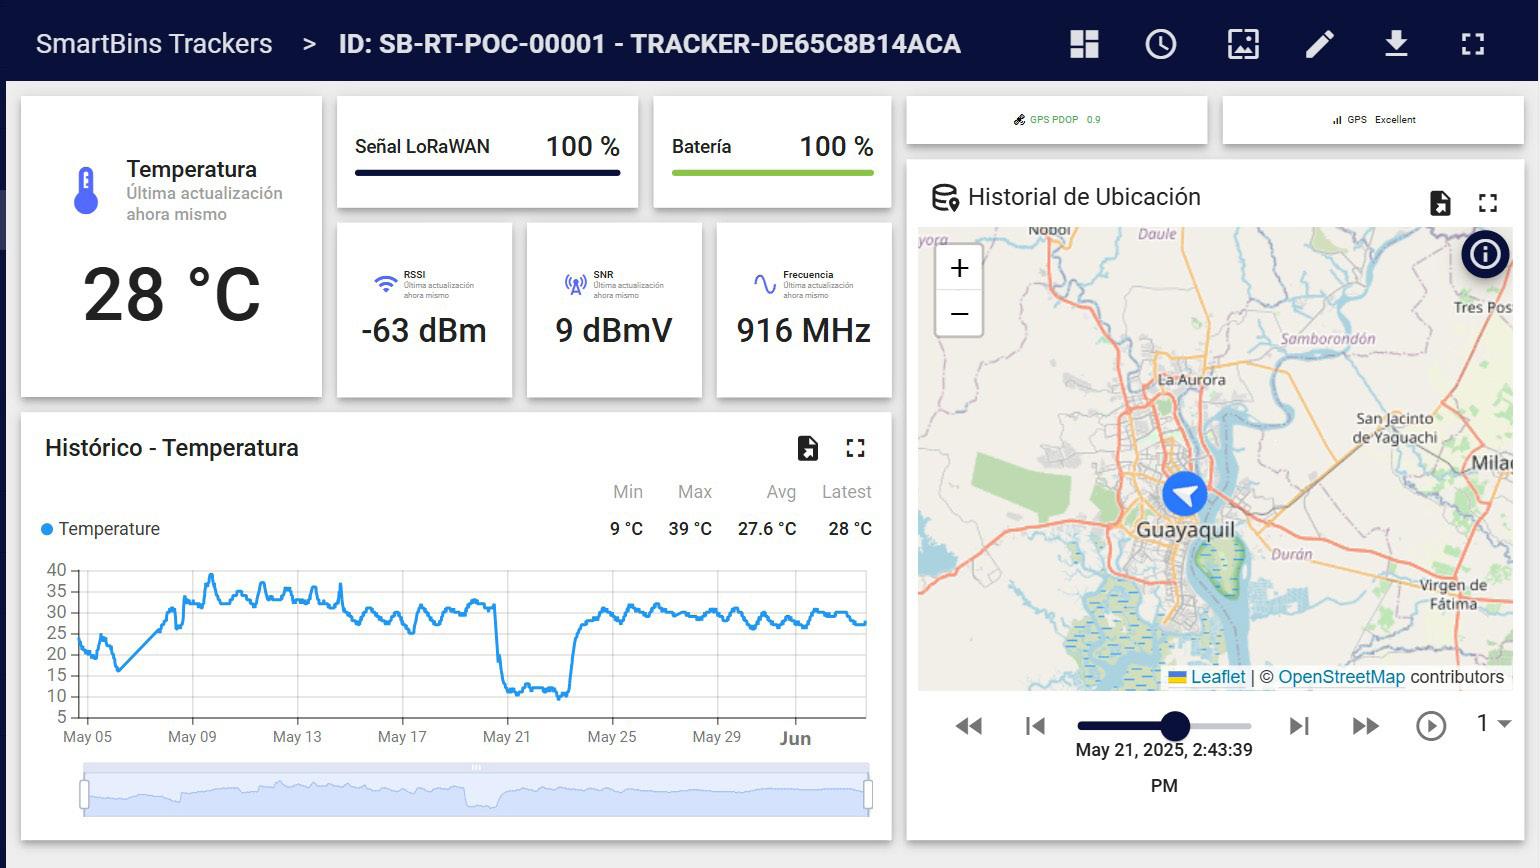Screen dimensions: 1540x868
Task: Open the map info button
Action: coord(1485,254)
